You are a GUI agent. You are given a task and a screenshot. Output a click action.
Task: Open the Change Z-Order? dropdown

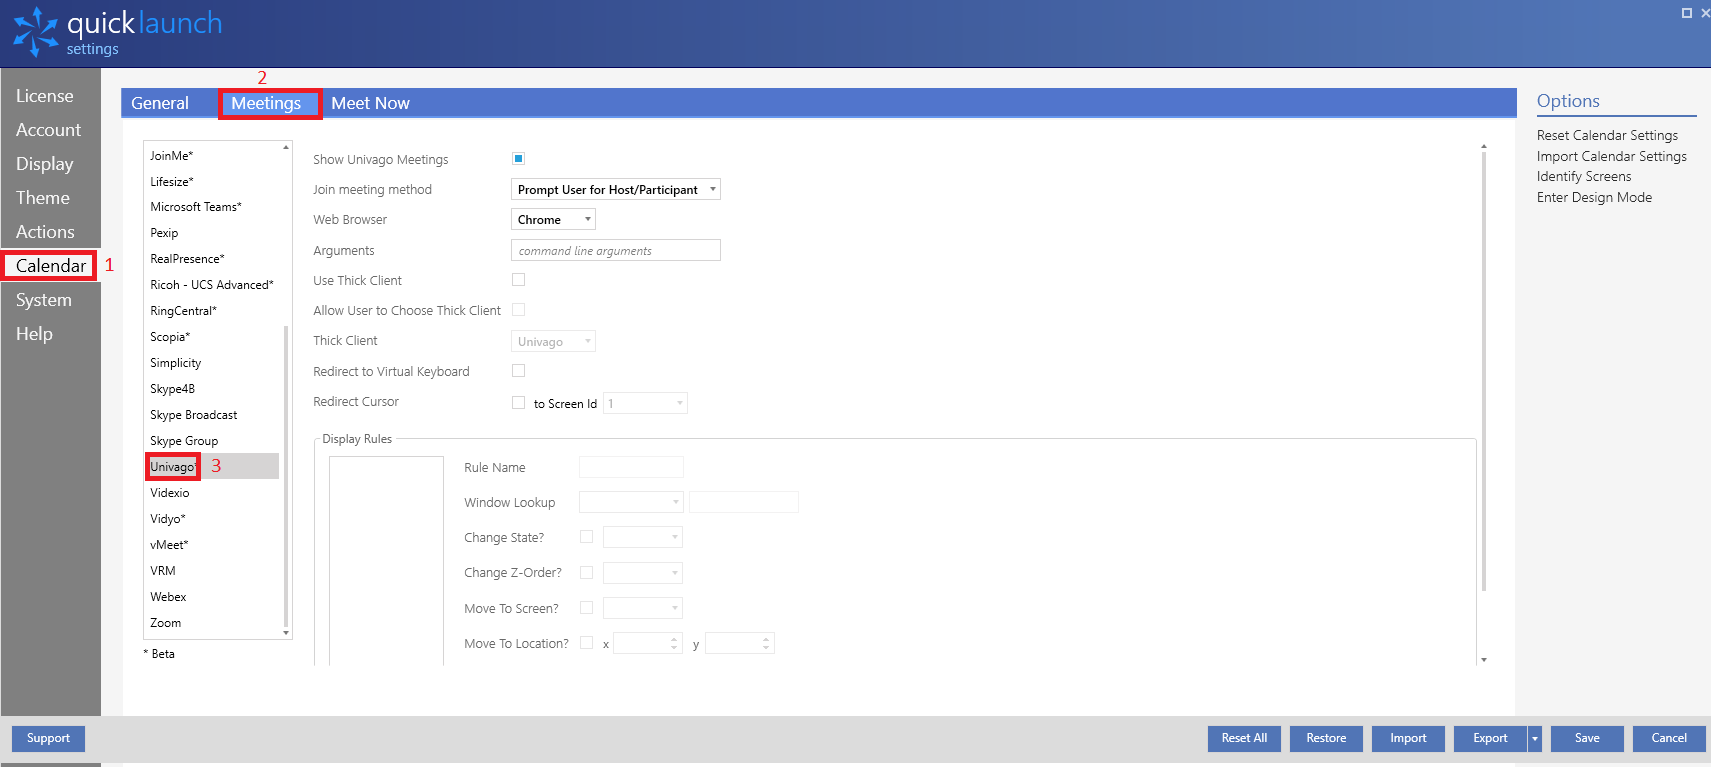pyautogui.click(x=643, y=573)
